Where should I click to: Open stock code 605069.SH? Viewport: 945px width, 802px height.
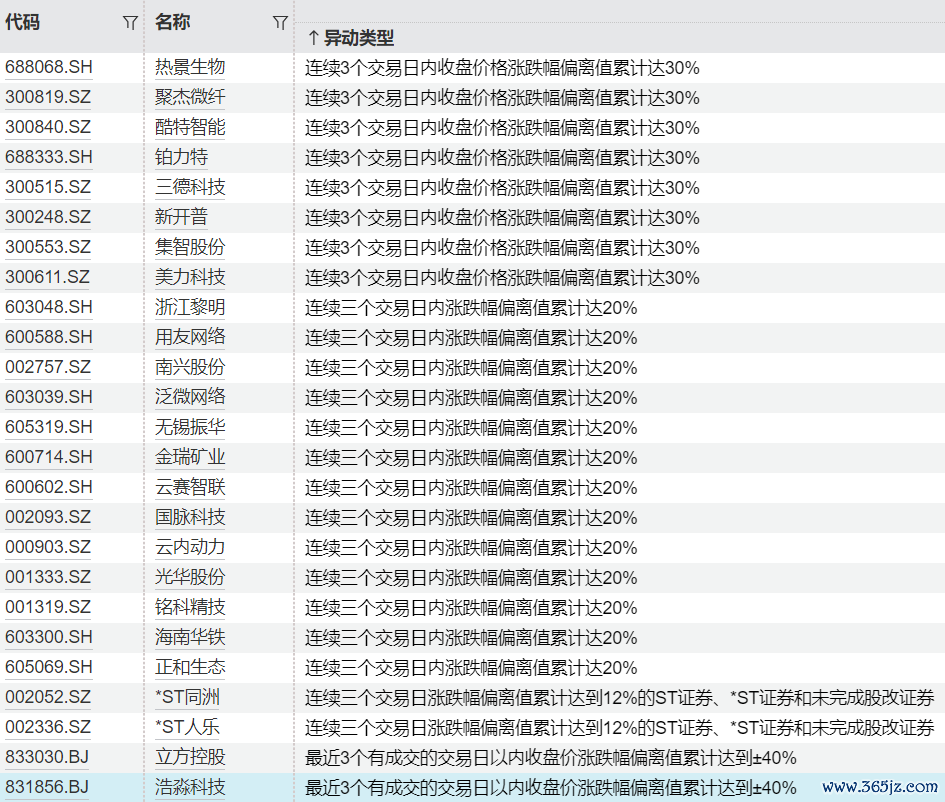pos(49,667)
